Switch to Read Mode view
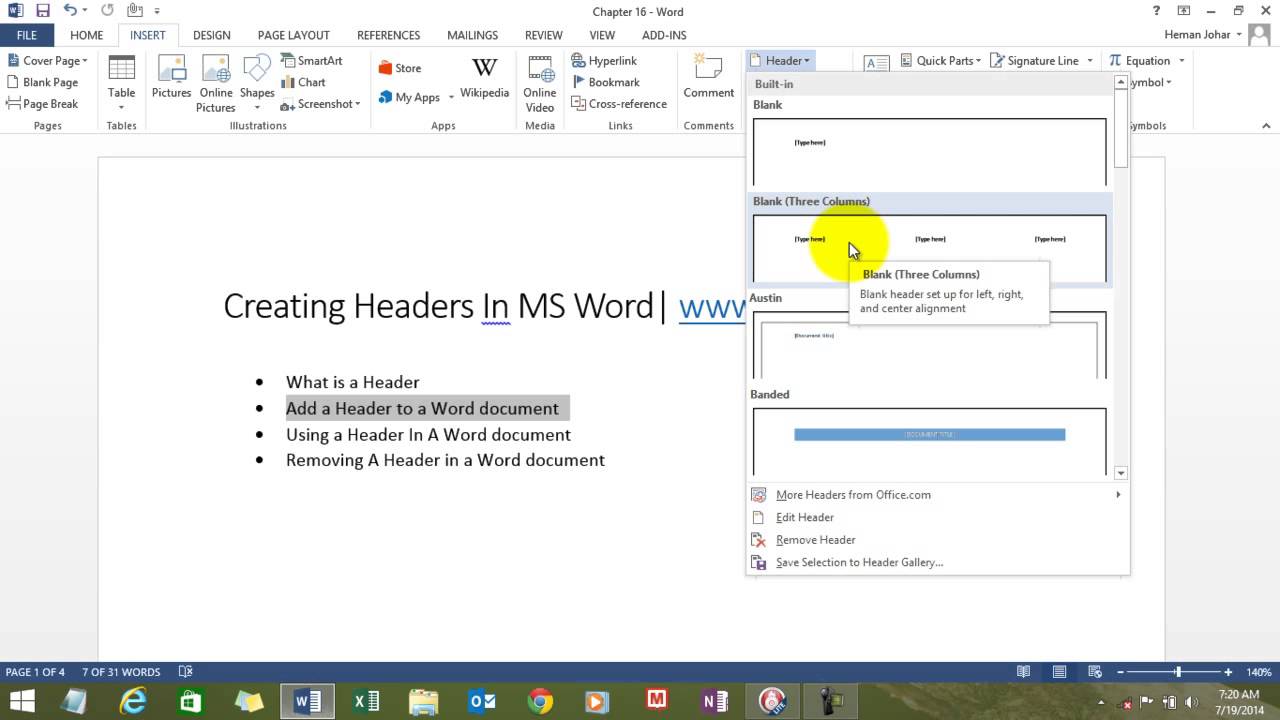Screen dimensions: 1280x720 (x=1023, y=672)
